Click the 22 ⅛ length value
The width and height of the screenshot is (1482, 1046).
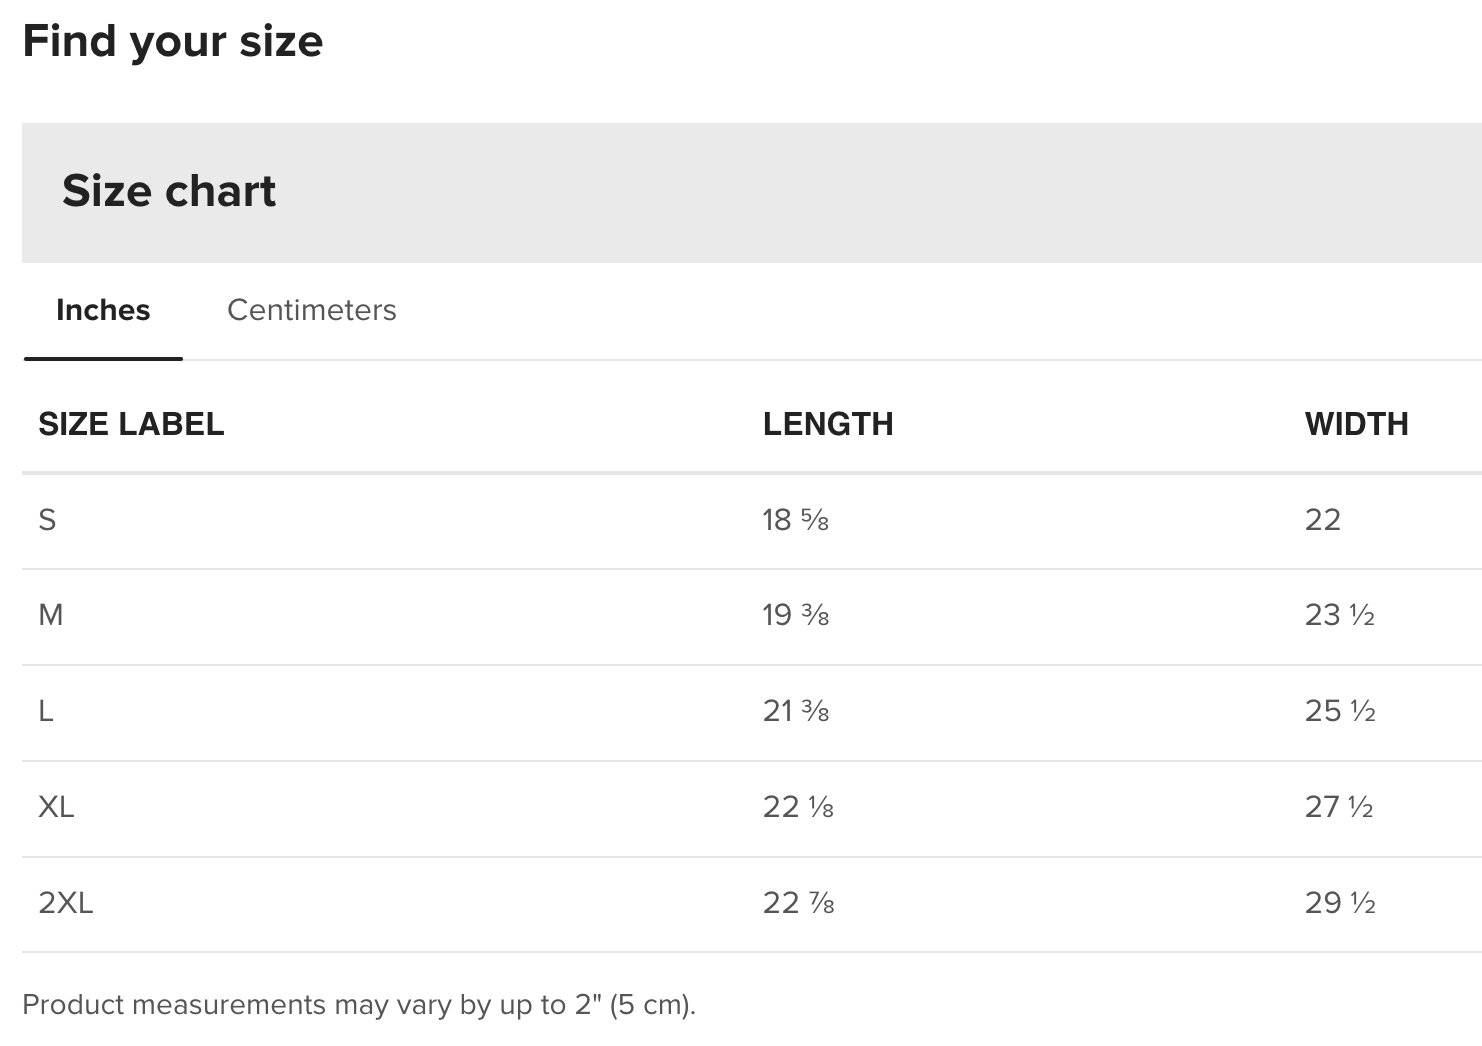click(x=798, y=807)
